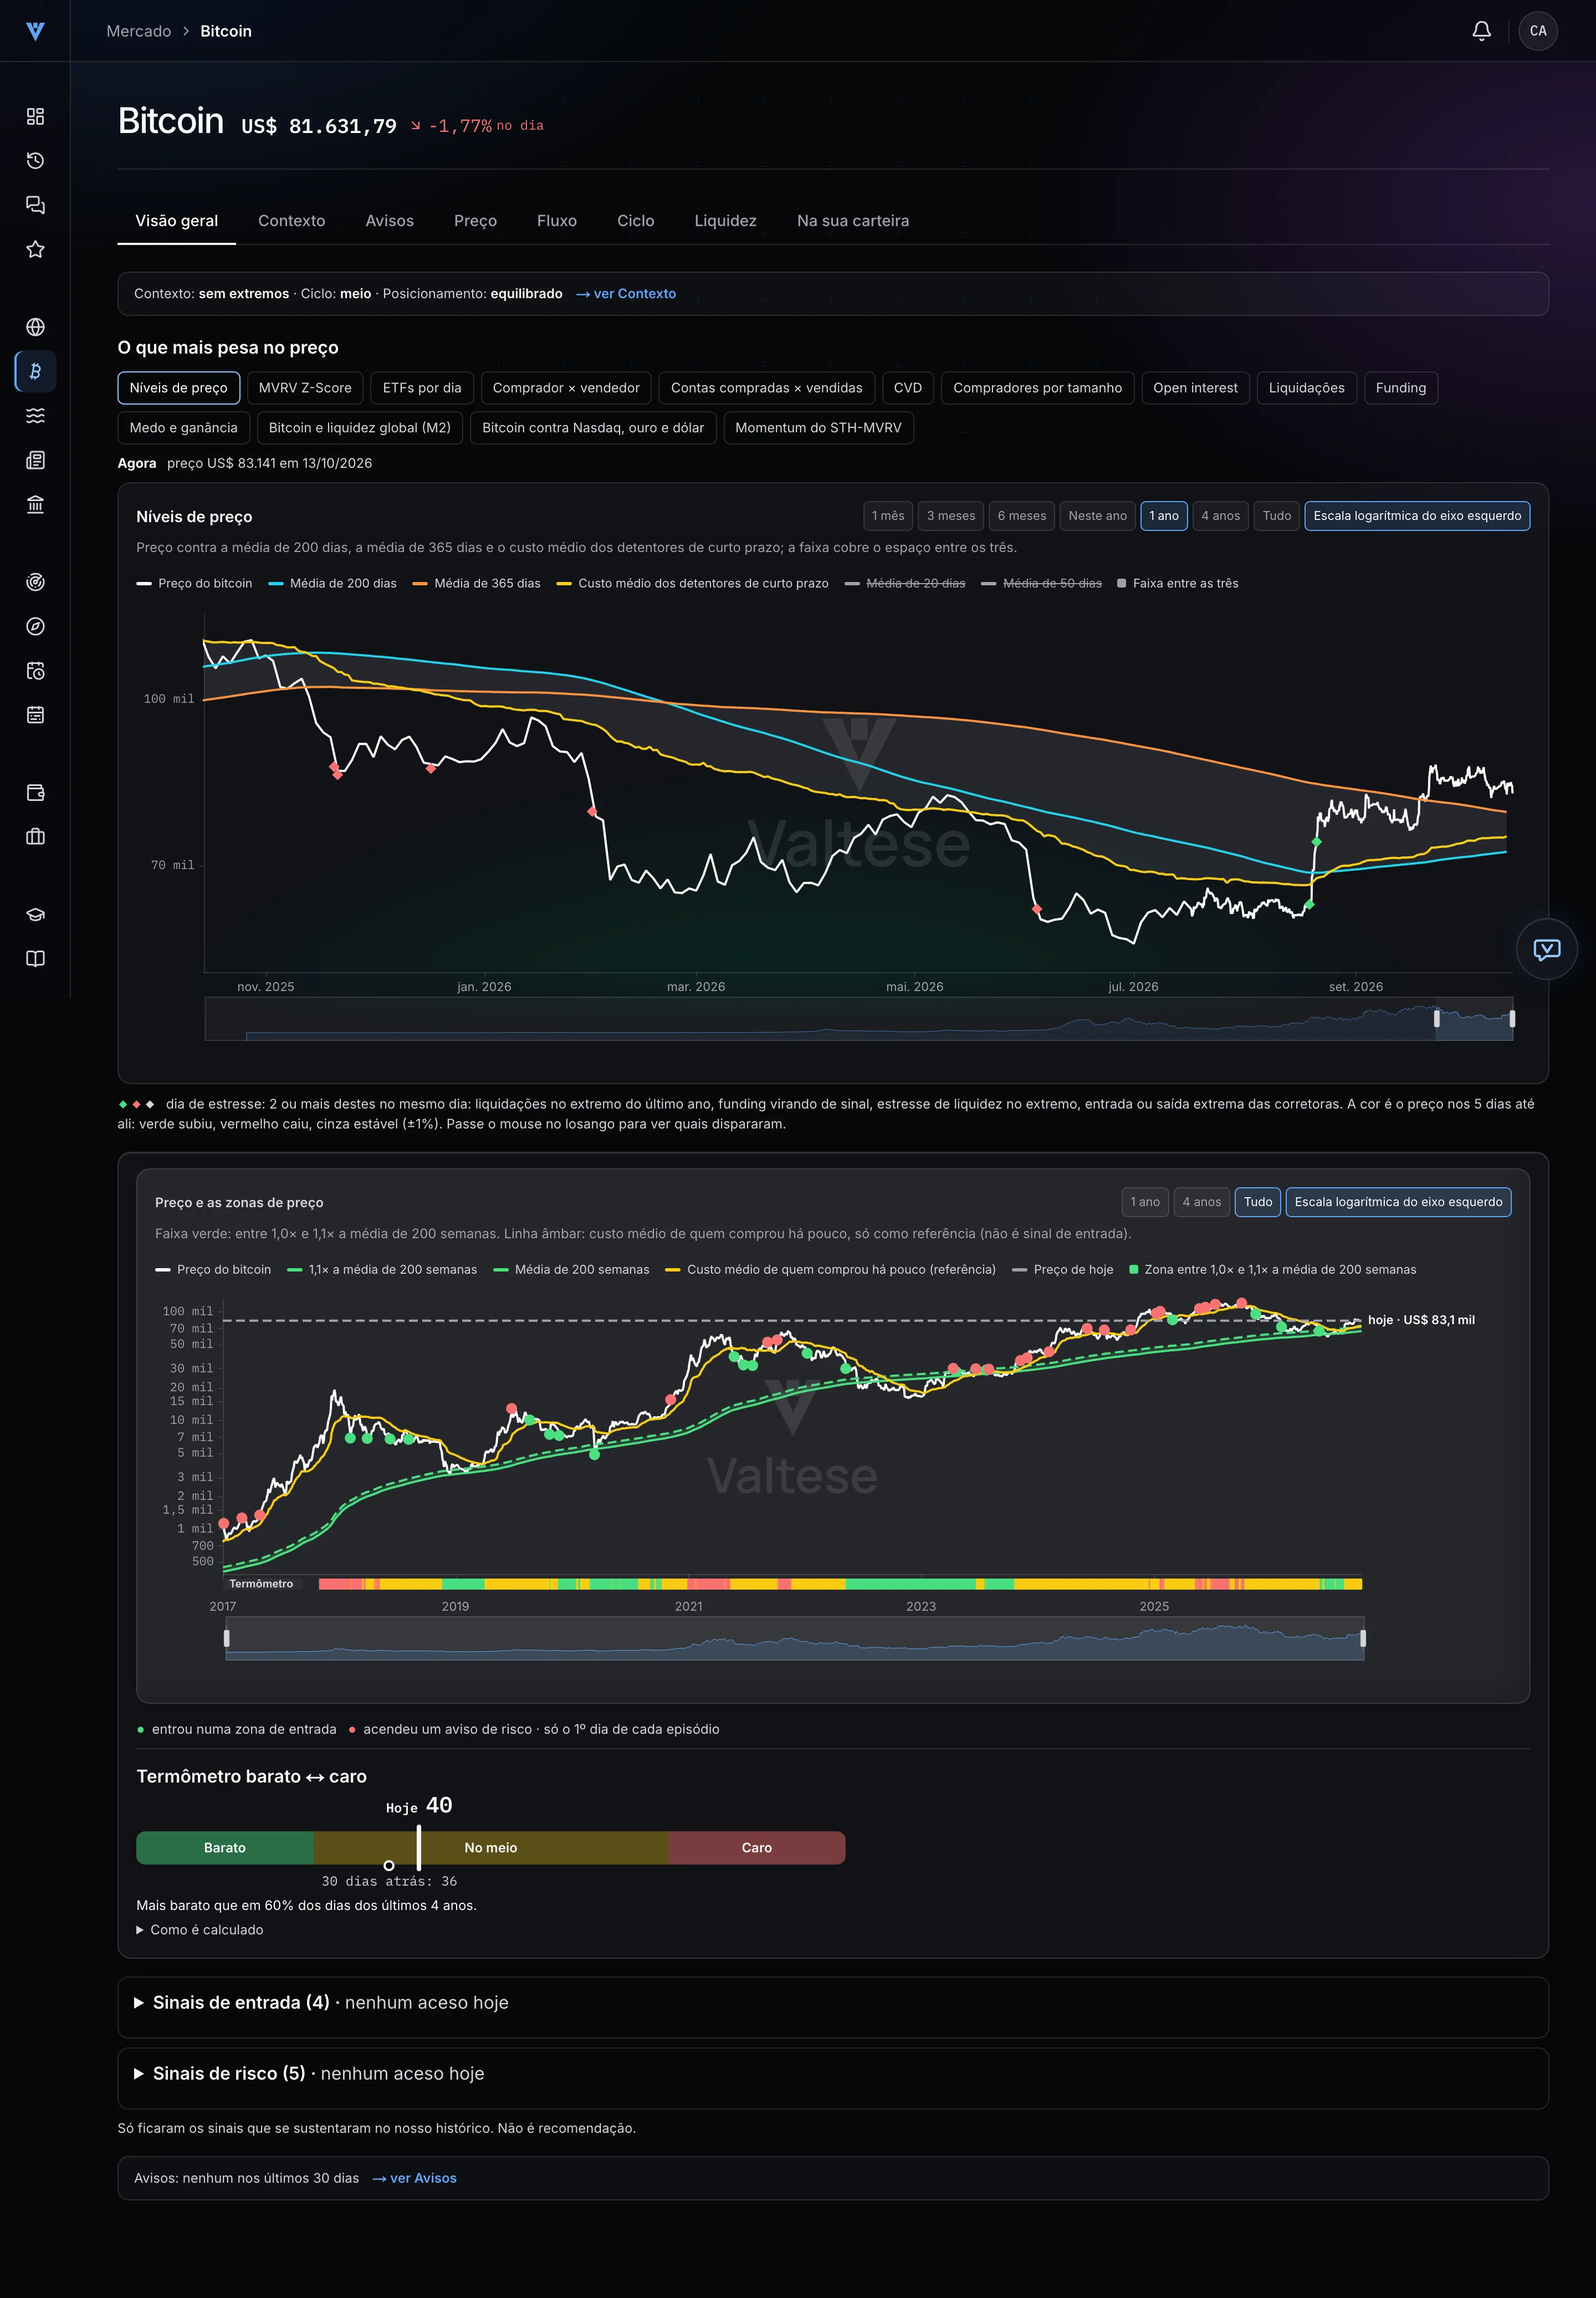1596x2298 pixels.
Task: Select the Bitcoin icon in sidebar
Action: tap(35, 371)
